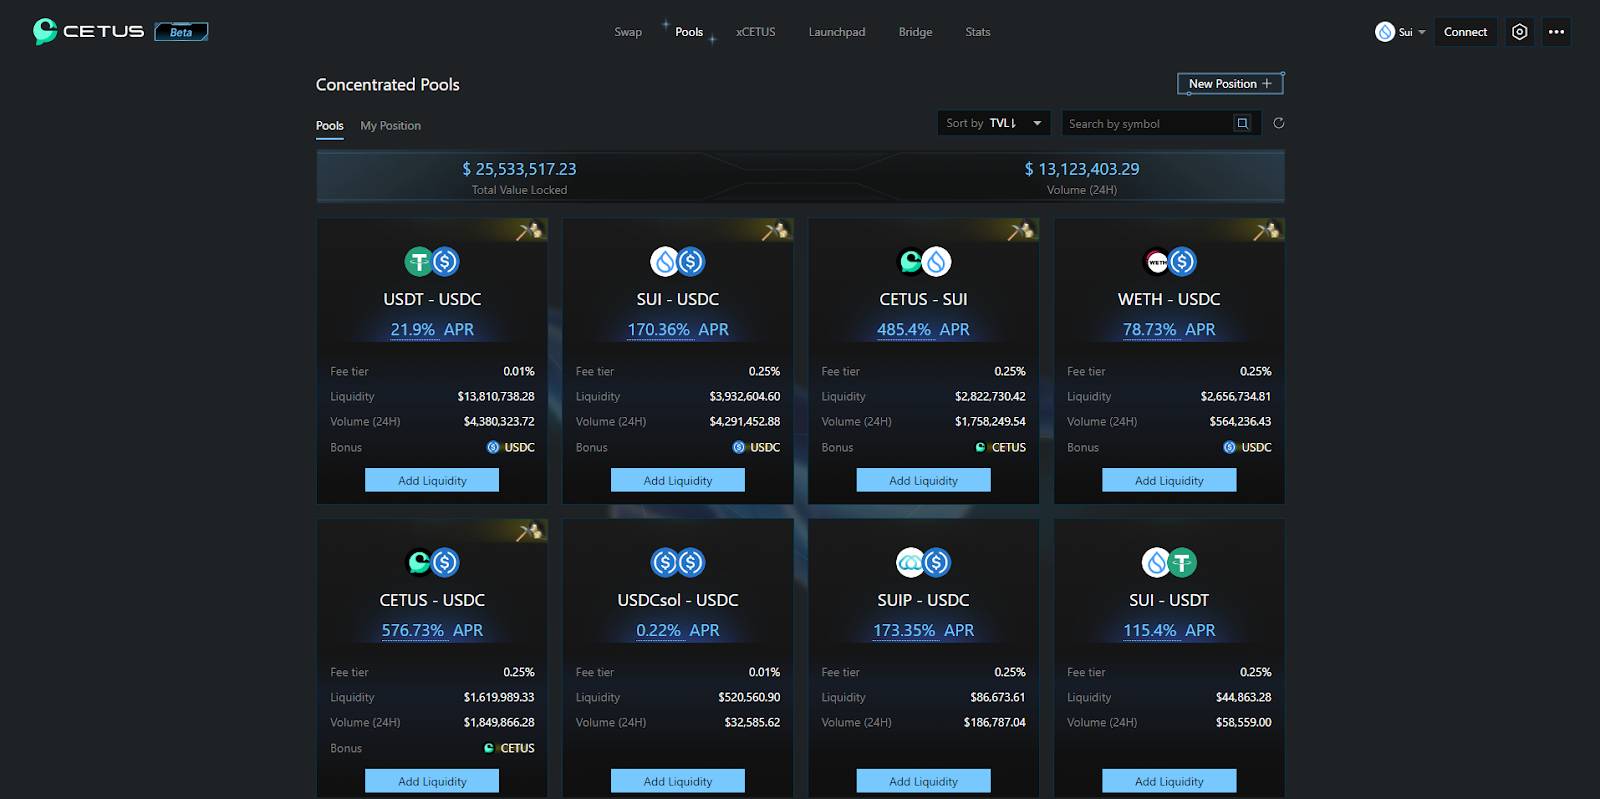Viewport: 1600px width, 799px height.
Task: Go to the Swap page
Action: click(x=628, y=32)
